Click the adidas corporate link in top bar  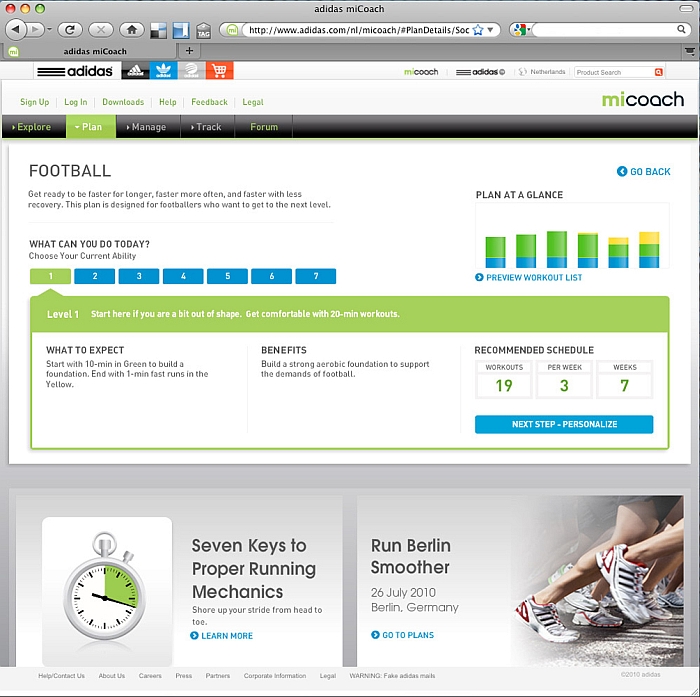(x=480, y=72)
